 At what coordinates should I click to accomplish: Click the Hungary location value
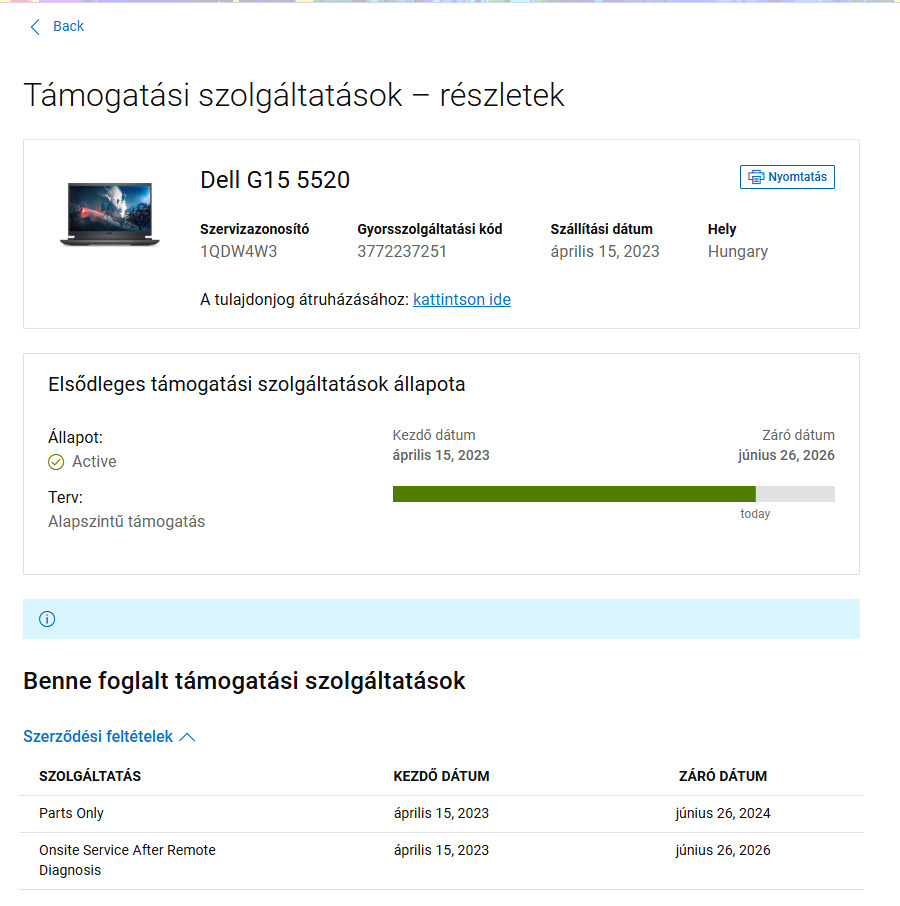(x=738, y=251)
